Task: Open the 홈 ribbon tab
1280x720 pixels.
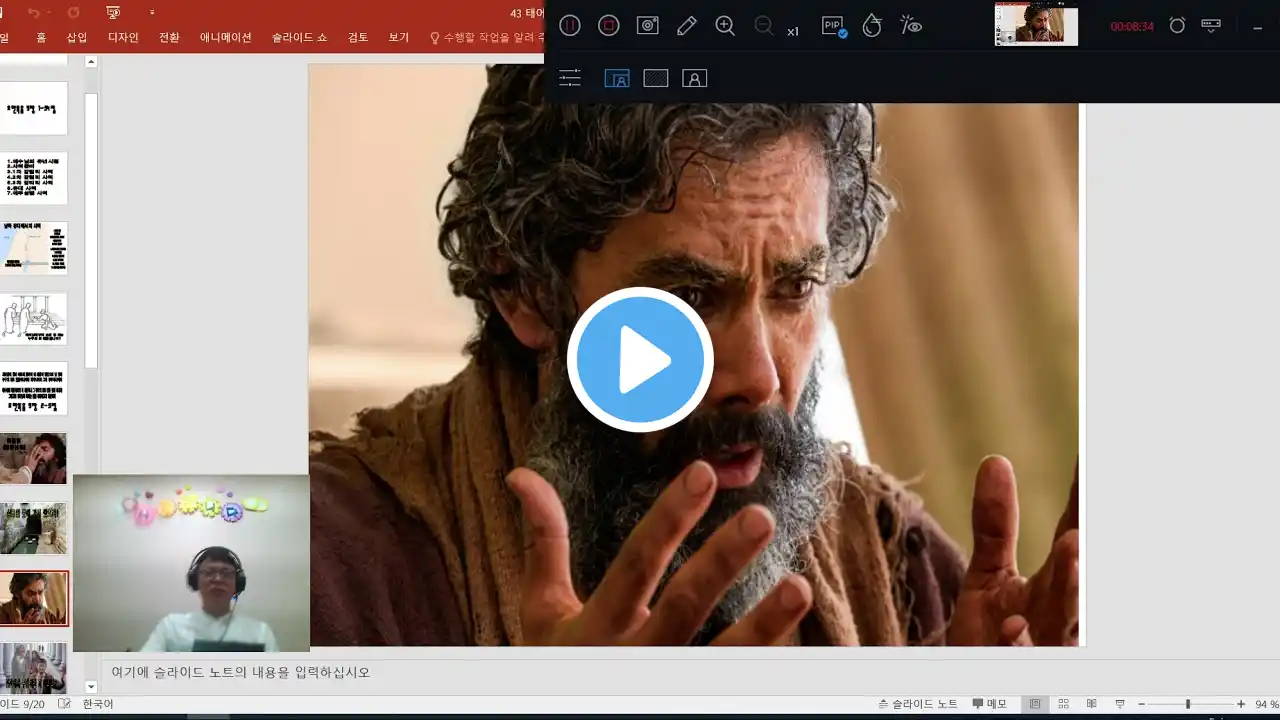Action: click(41, 38)
